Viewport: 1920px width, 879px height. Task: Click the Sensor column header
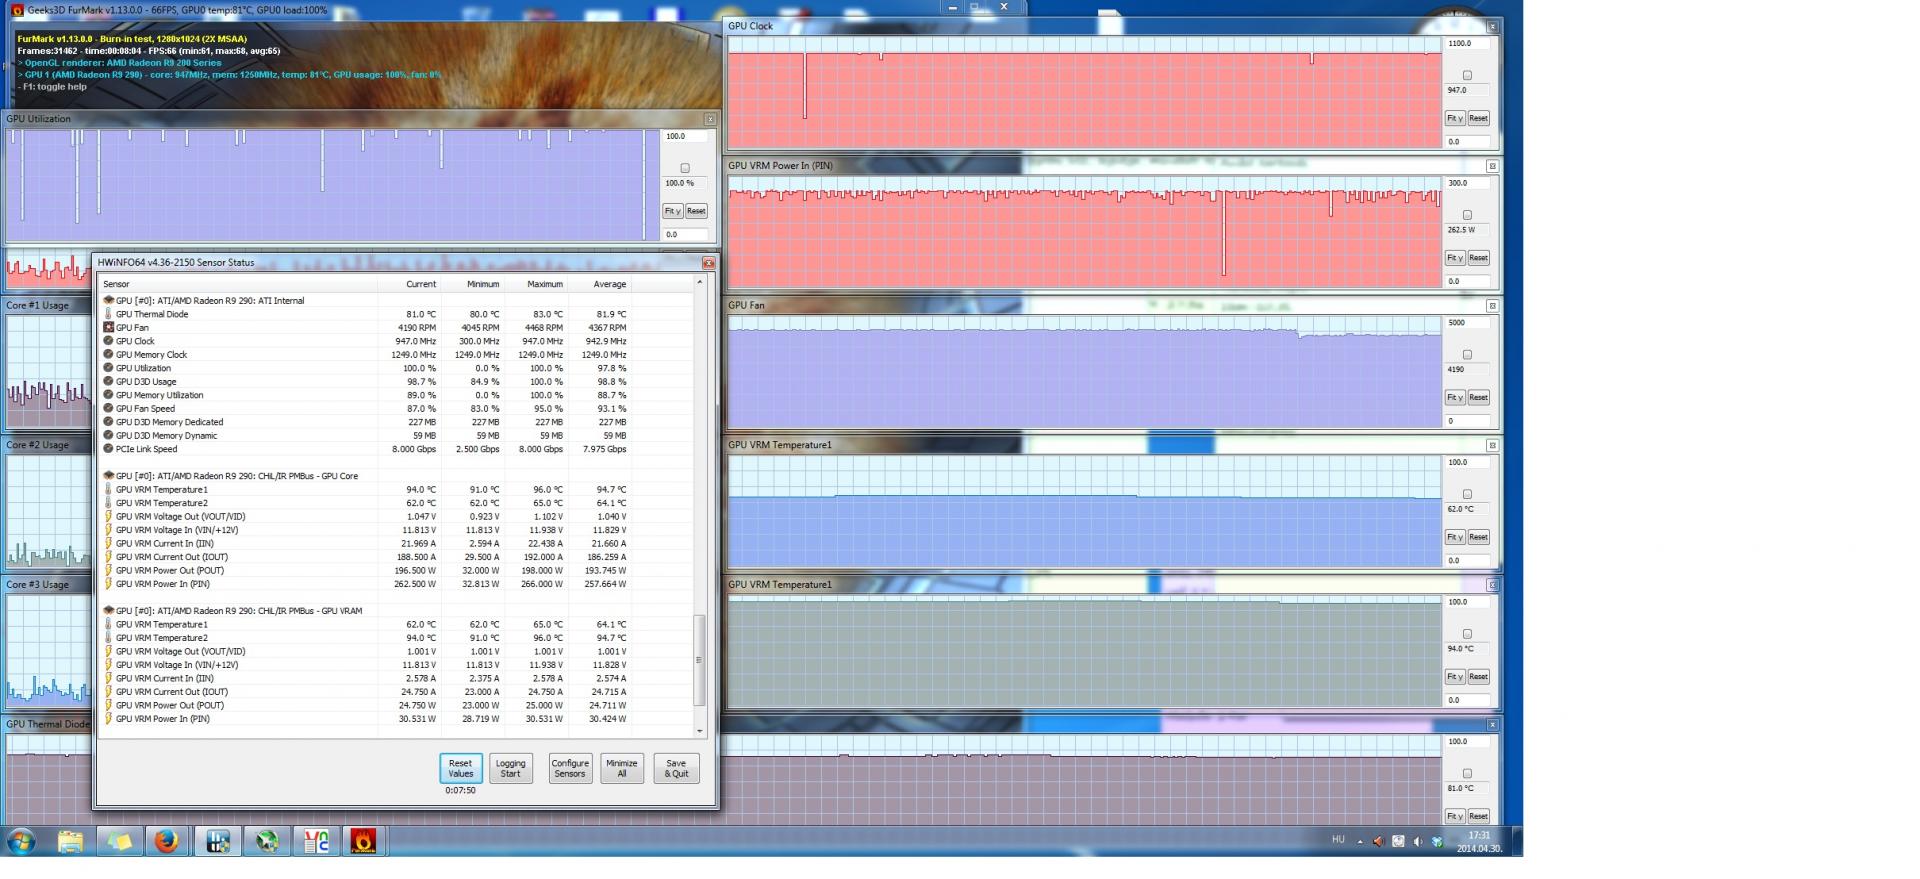pos(238,284)
